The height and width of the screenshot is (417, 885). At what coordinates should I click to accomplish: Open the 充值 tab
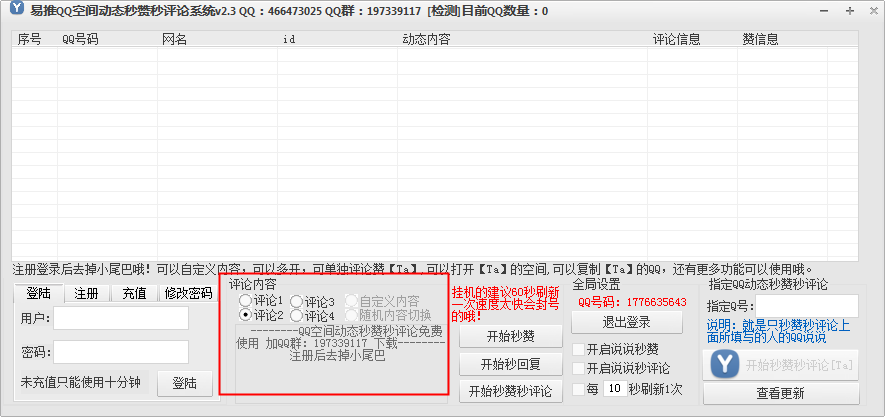(x=134, y=293)
